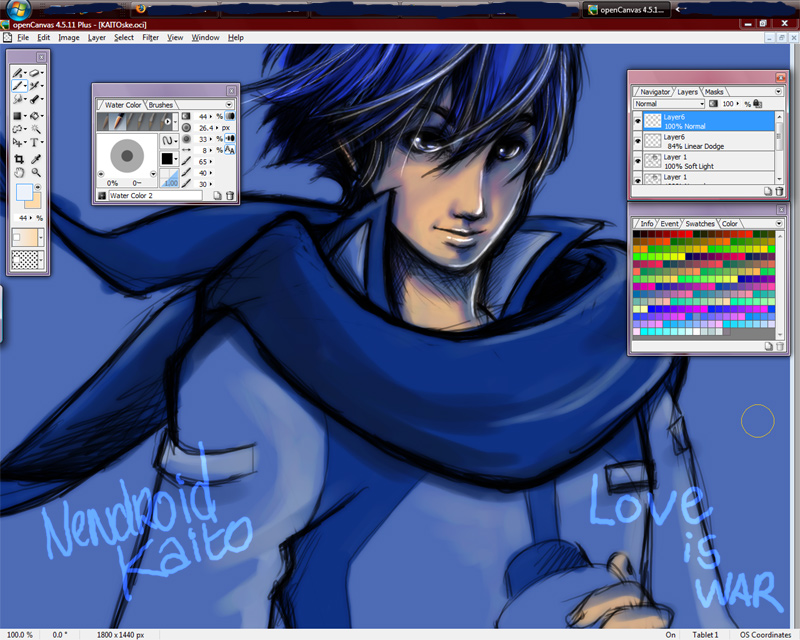This screenshot has height=640, width=800.
Task: Click Water Color 2 brush name field
Action: pyautogui.click(x=155, y=195)
